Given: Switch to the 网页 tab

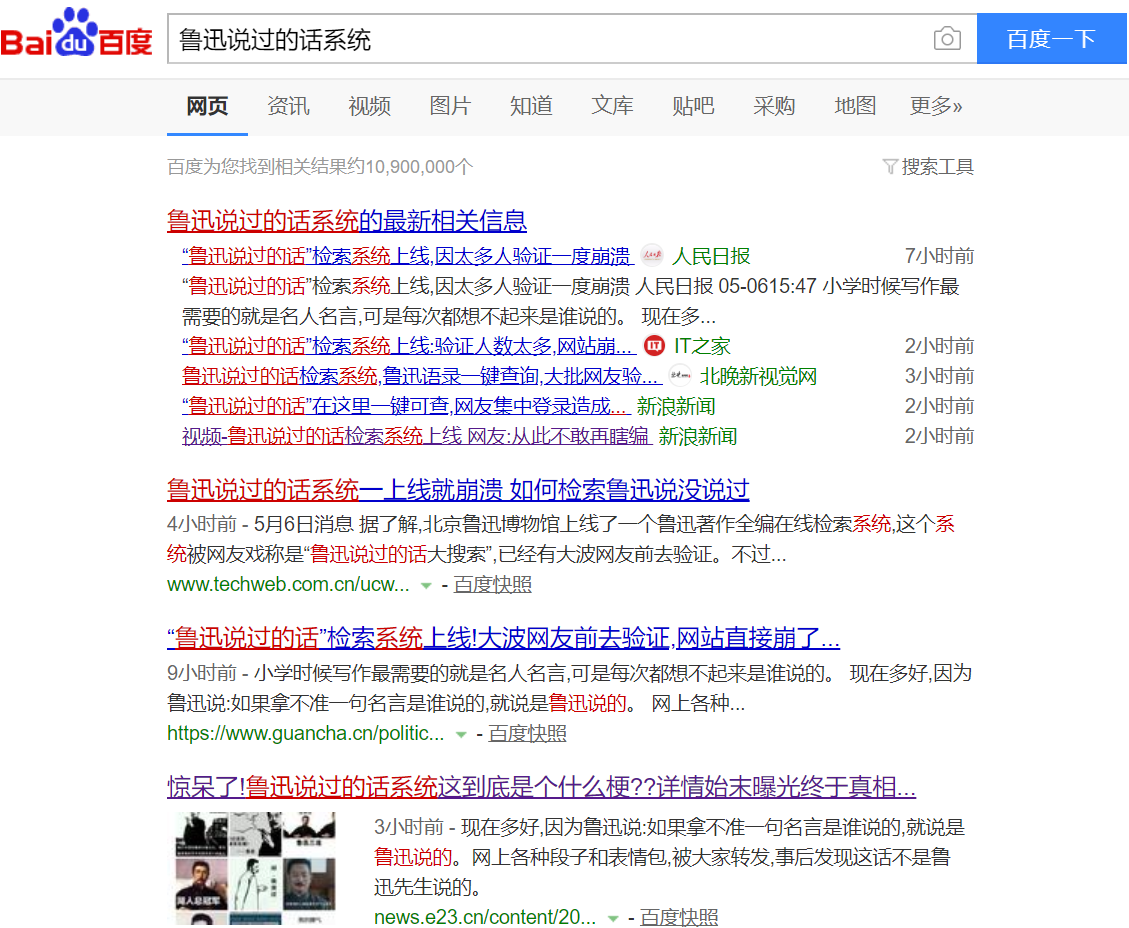Looking at the screenshot, I should [x=207, y=107].
